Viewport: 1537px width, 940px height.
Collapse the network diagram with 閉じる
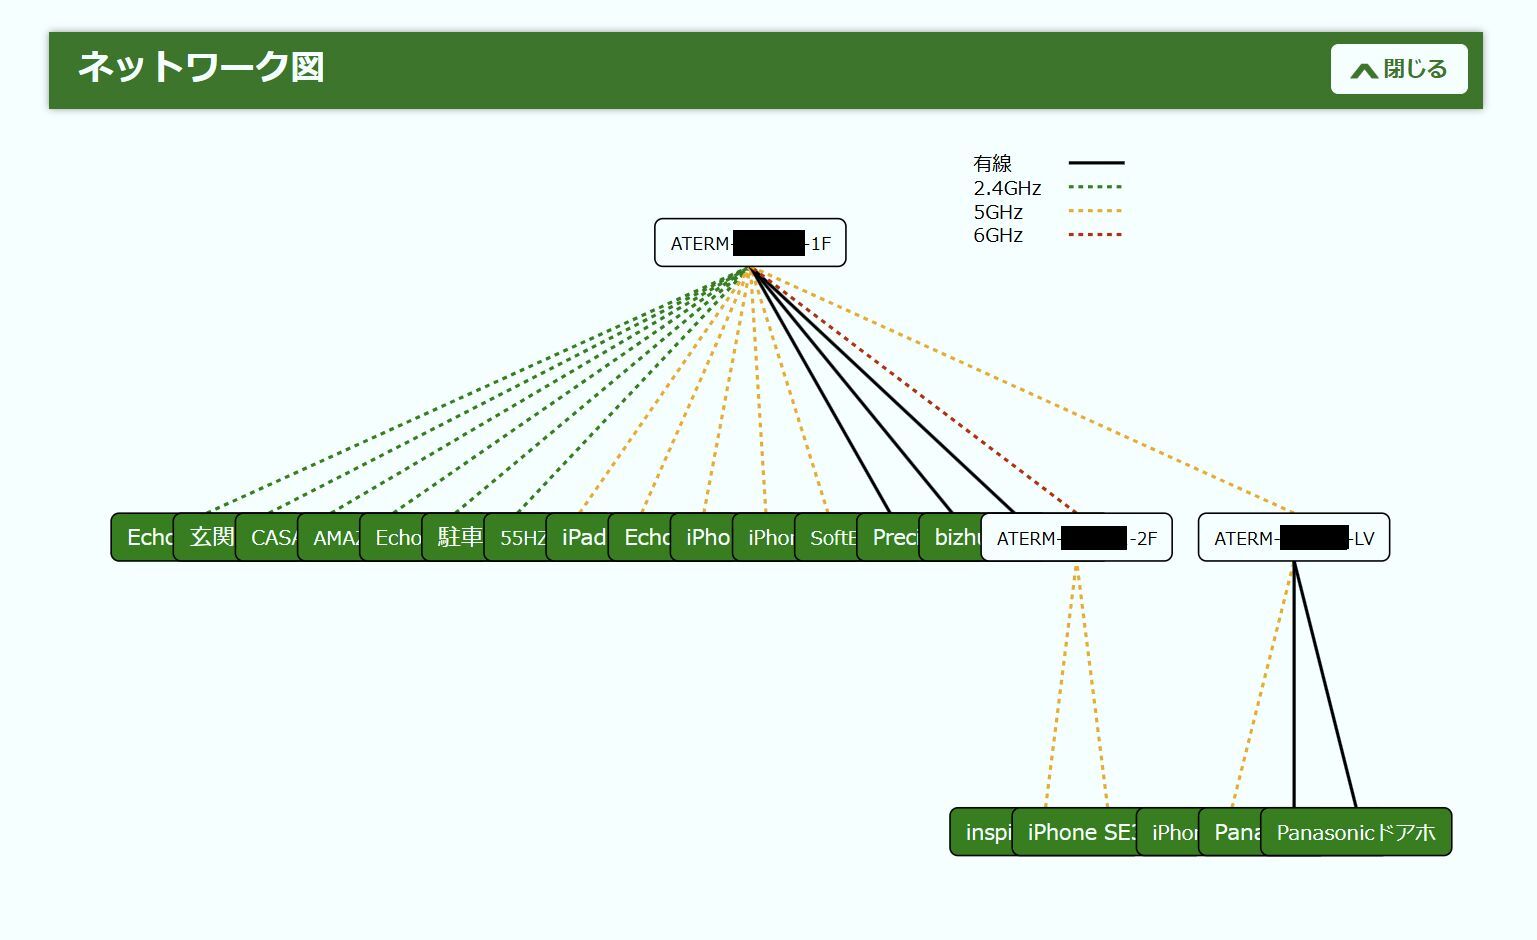pos(1398,69)
